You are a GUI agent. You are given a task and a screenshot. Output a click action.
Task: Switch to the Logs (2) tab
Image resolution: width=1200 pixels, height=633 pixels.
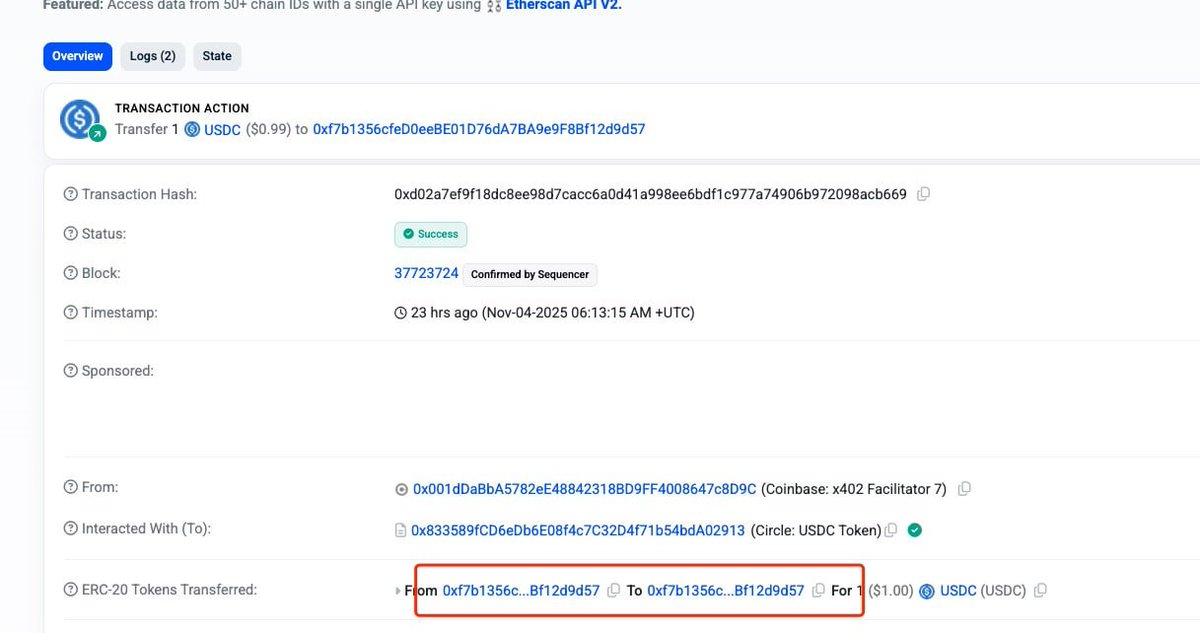(x=152, y=56)
